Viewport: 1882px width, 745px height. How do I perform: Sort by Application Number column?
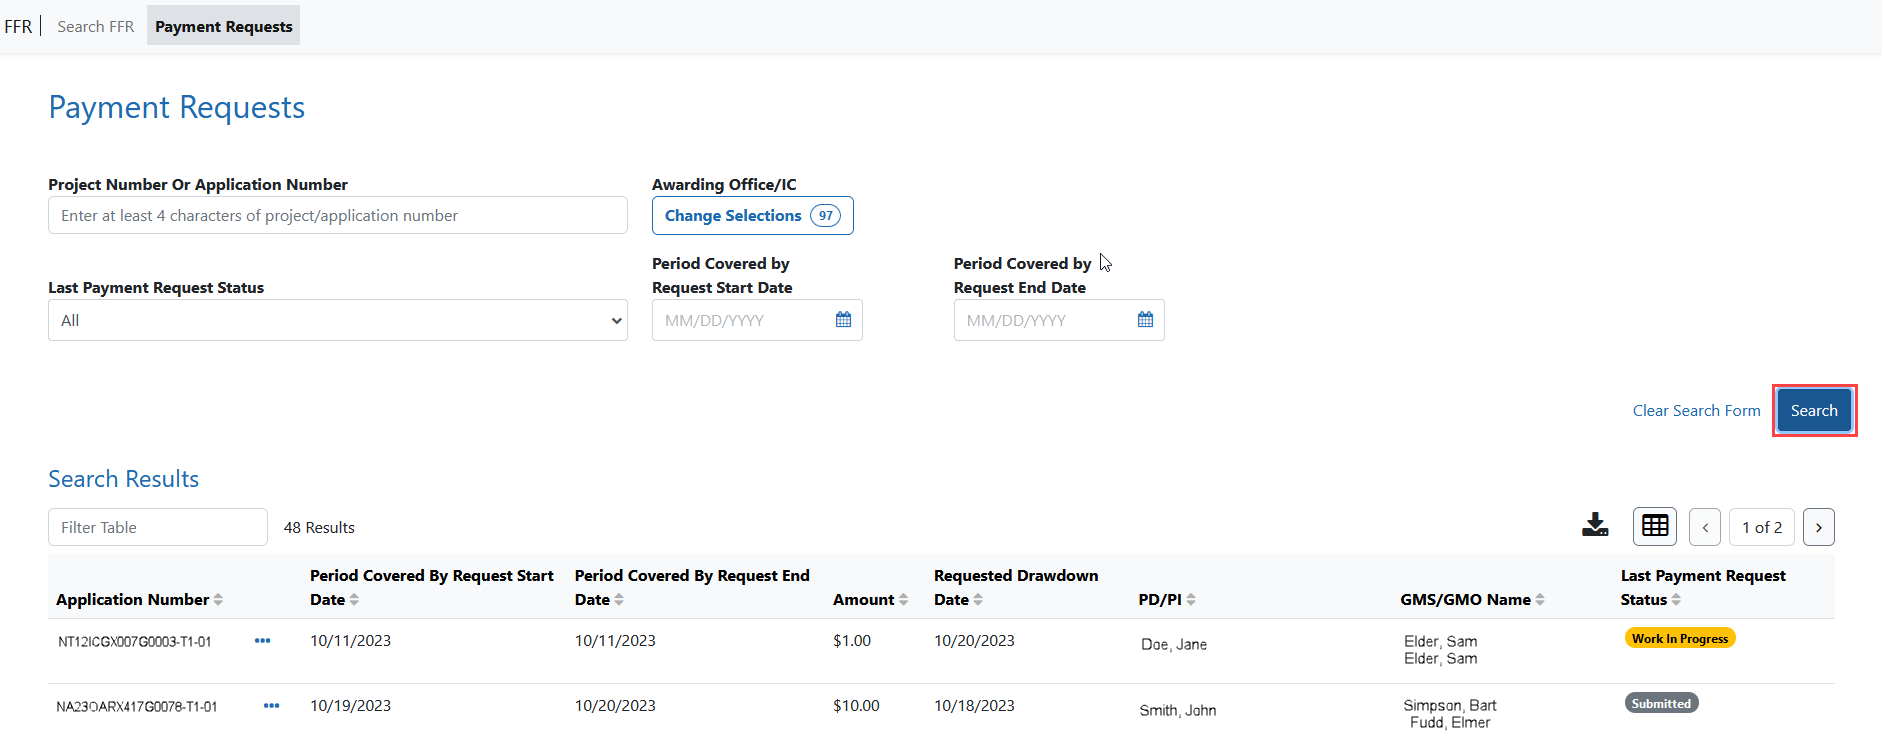tap(218, 600)
